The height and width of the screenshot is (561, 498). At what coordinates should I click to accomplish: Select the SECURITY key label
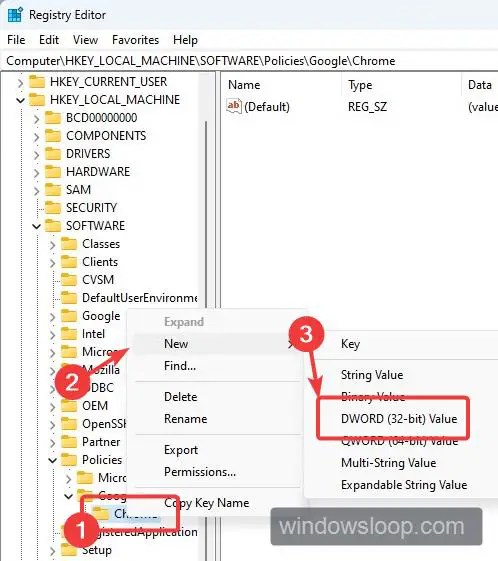click(92, 208)
